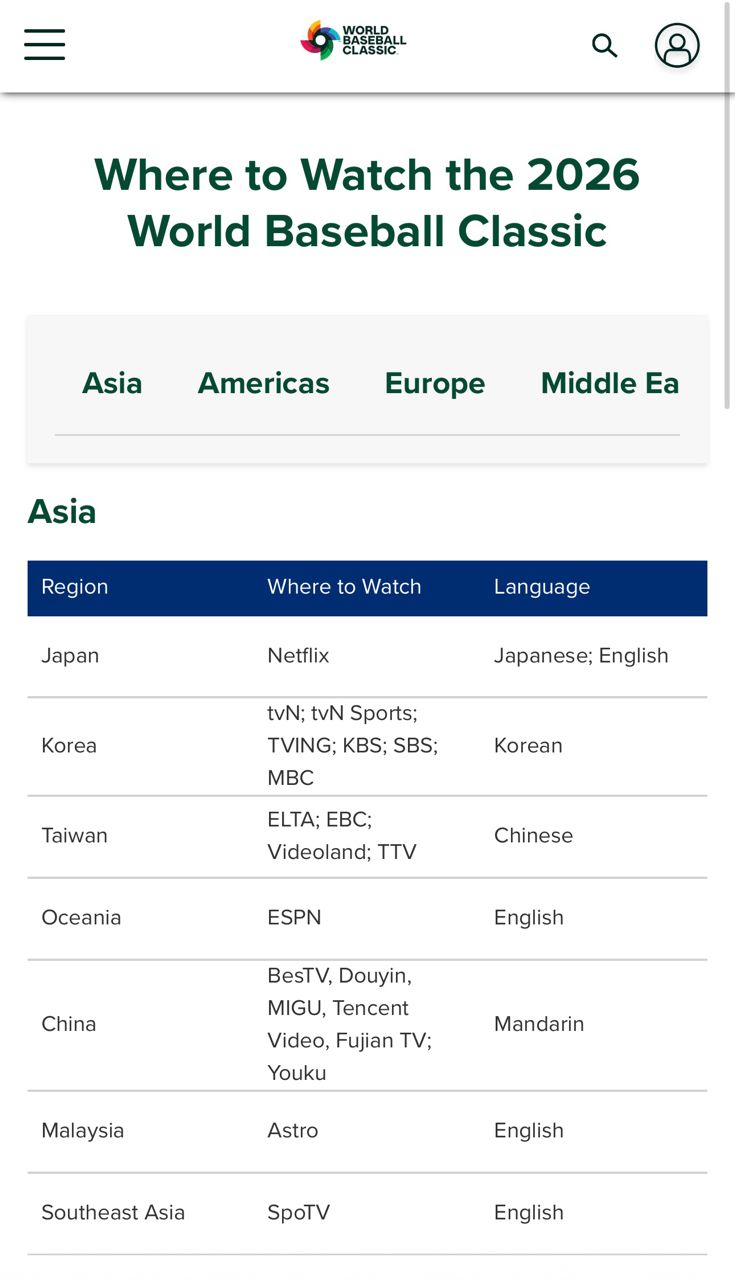
Task: Click Astro in the Malaysia row
Action: pyautogui.click(x=293, y=1131)
